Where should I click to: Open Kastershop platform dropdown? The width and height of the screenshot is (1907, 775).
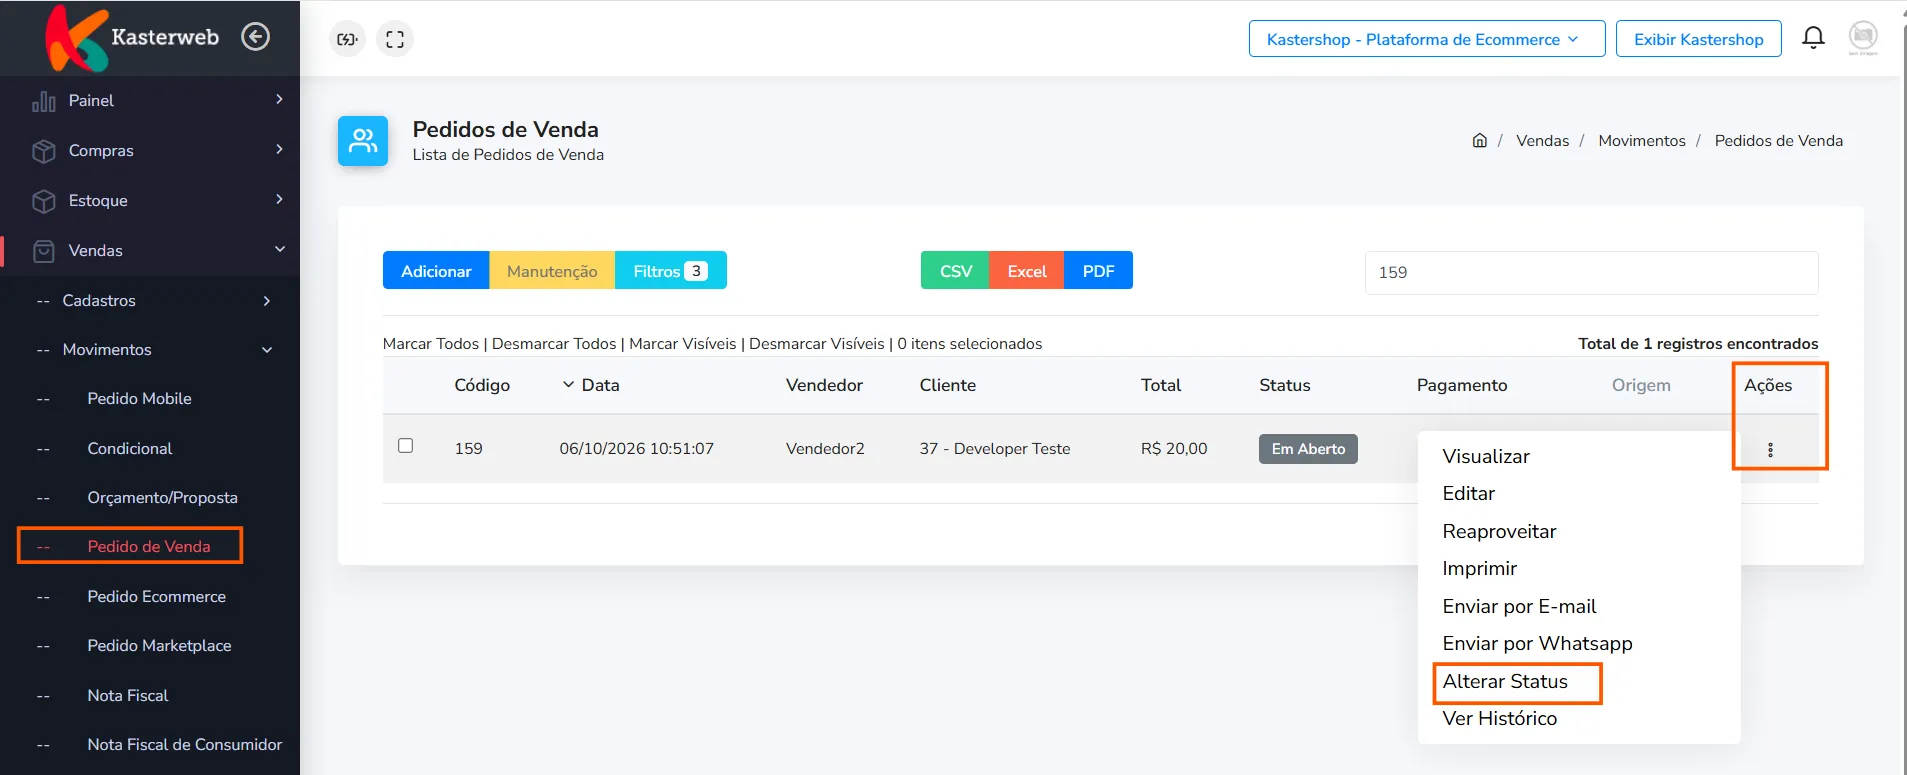tap(1427, 39)
